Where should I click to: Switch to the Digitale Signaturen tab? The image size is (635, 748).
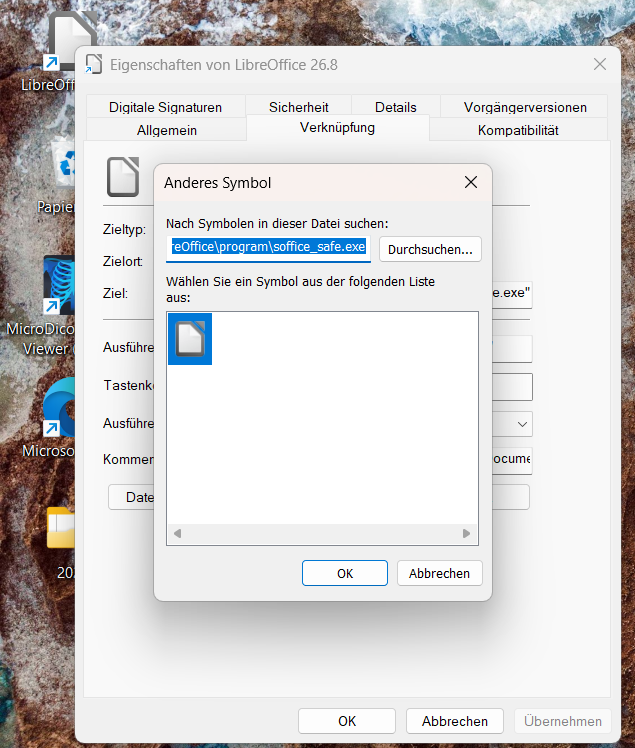pos(166,107)
